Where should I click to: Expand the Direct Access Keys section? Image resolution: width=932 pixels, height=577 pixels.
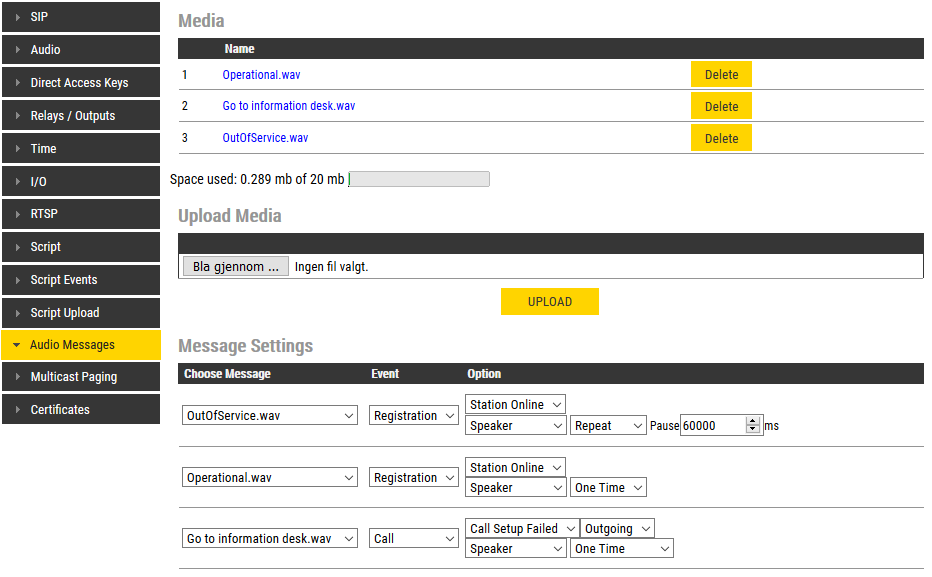click(80, 83)
